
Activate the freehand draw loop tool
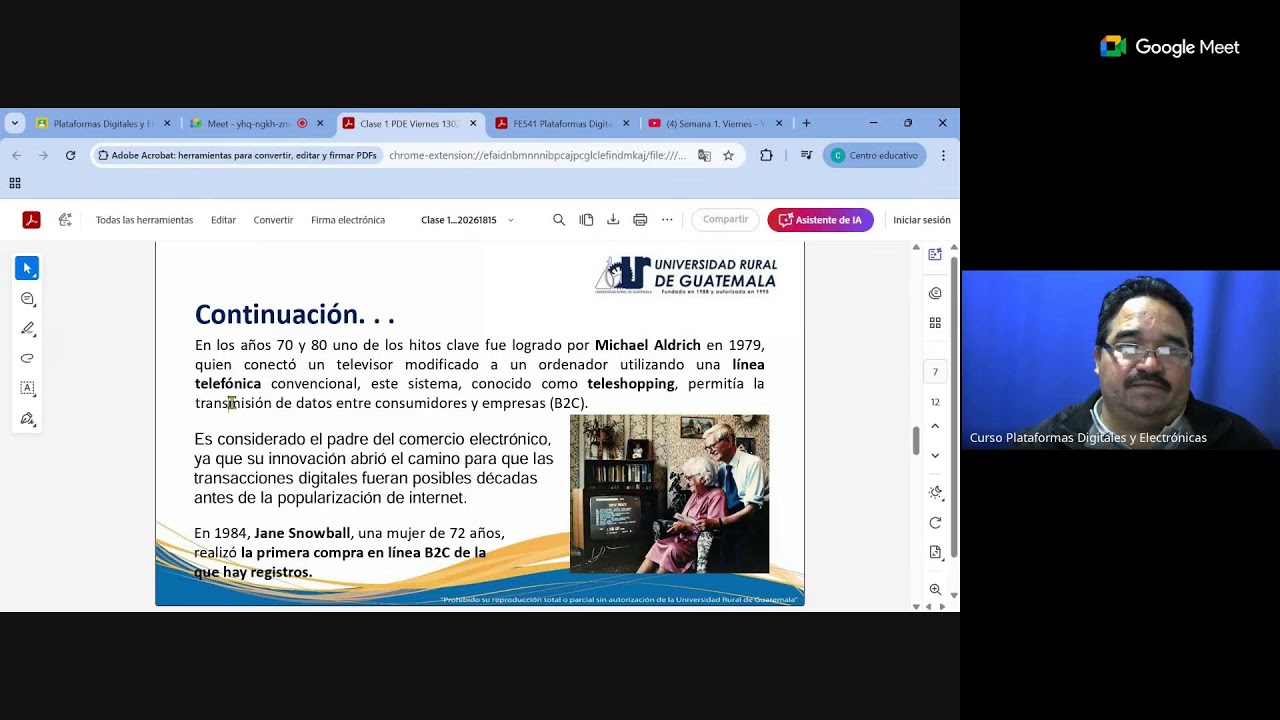pyautogui.click(x=27, y=358)
